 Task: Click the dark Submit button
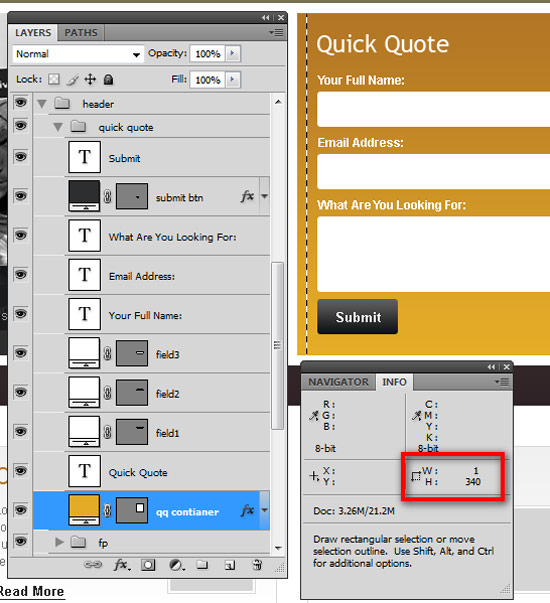click(x=358, y=317)
